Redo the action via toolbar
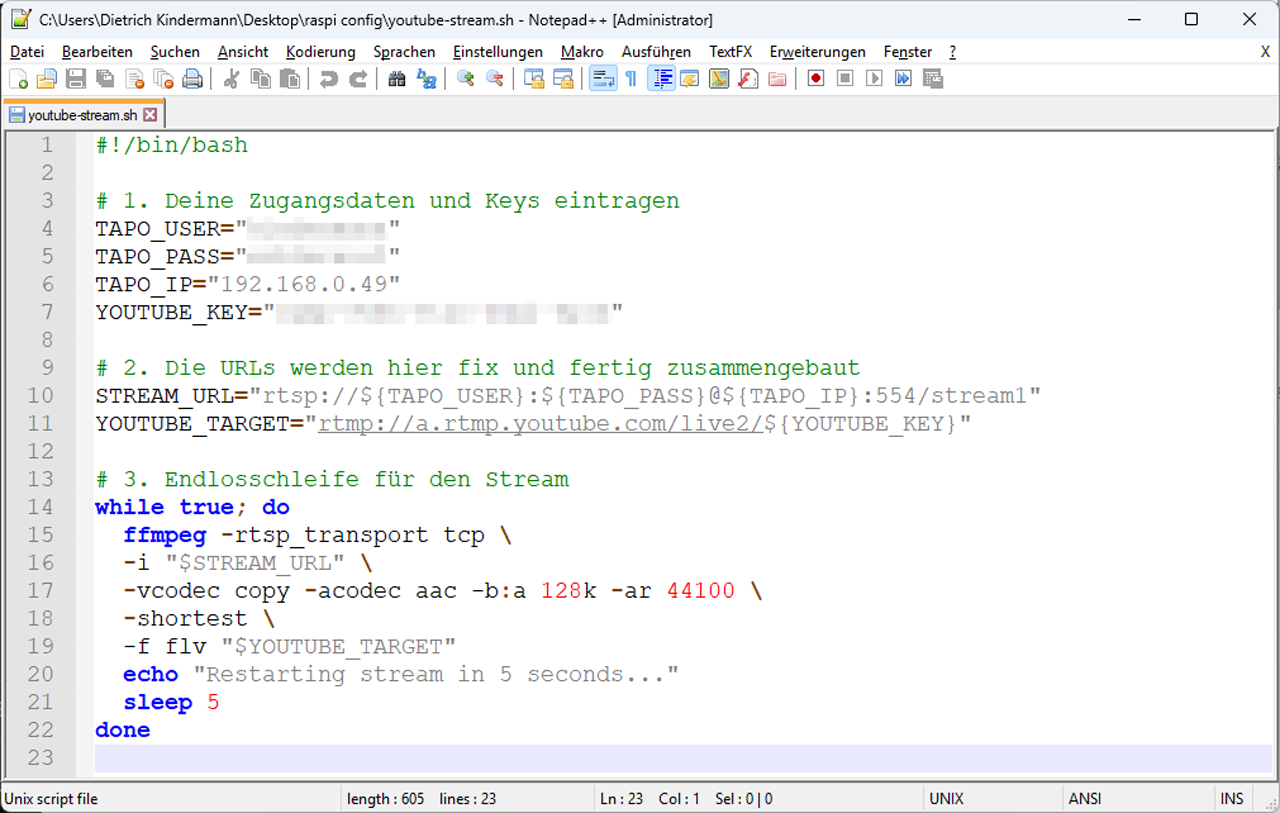Viewport: 1280px width, 813px height. [x=357, y=79]
